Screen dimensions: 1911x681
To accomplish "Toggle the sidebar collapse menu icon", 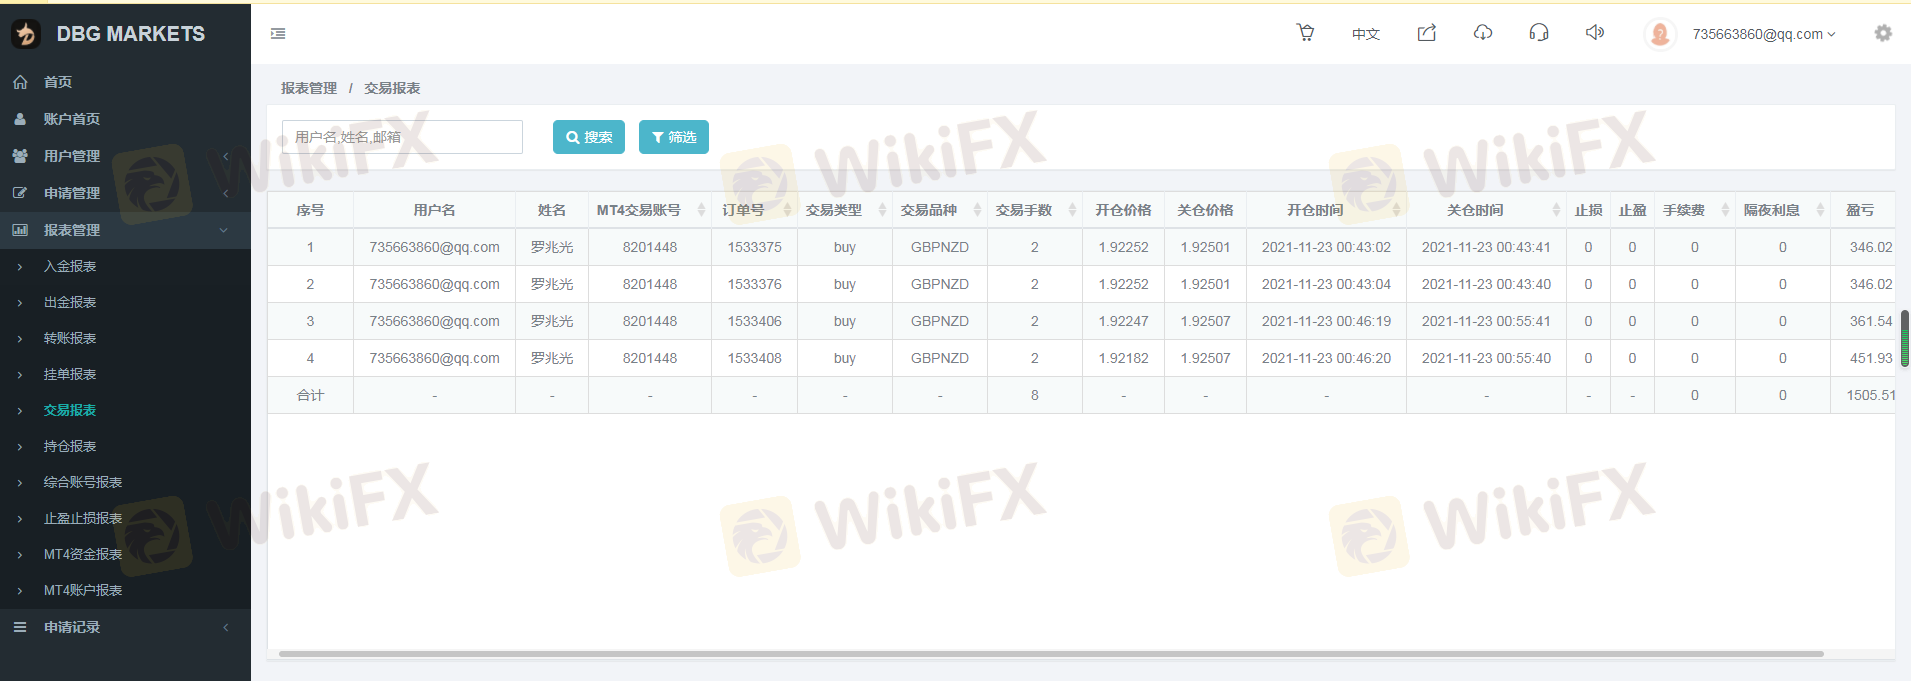I will click(x=278, y=34).
